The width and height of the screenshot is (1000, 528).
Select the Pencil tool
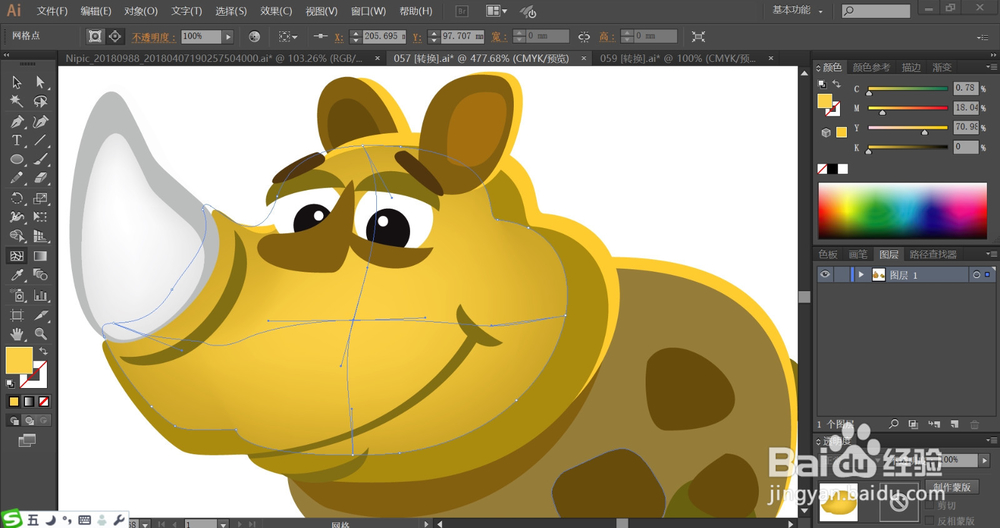point(17,179)
